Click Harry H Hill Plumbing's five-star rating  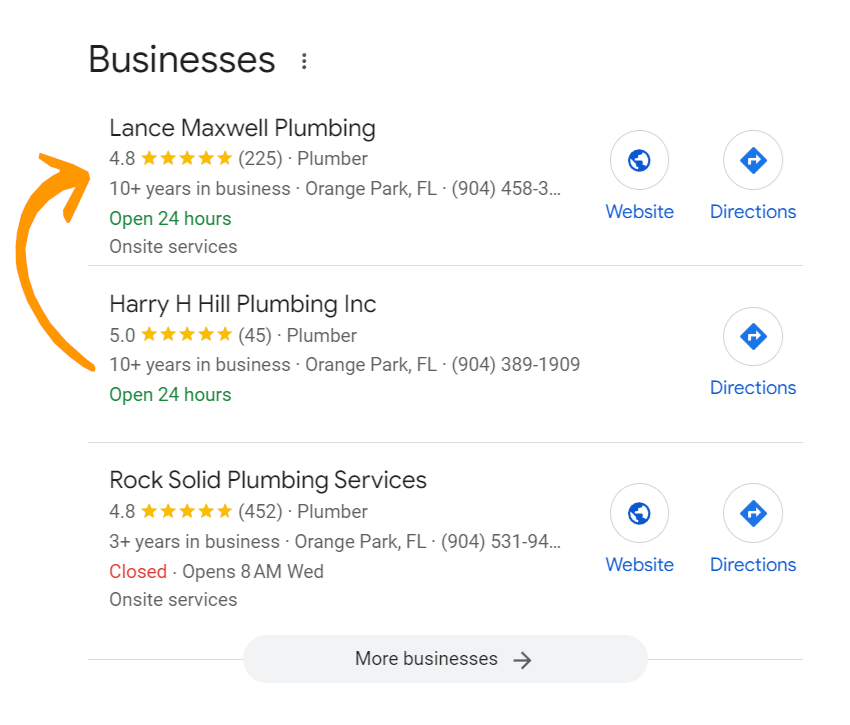click(186, 335)
